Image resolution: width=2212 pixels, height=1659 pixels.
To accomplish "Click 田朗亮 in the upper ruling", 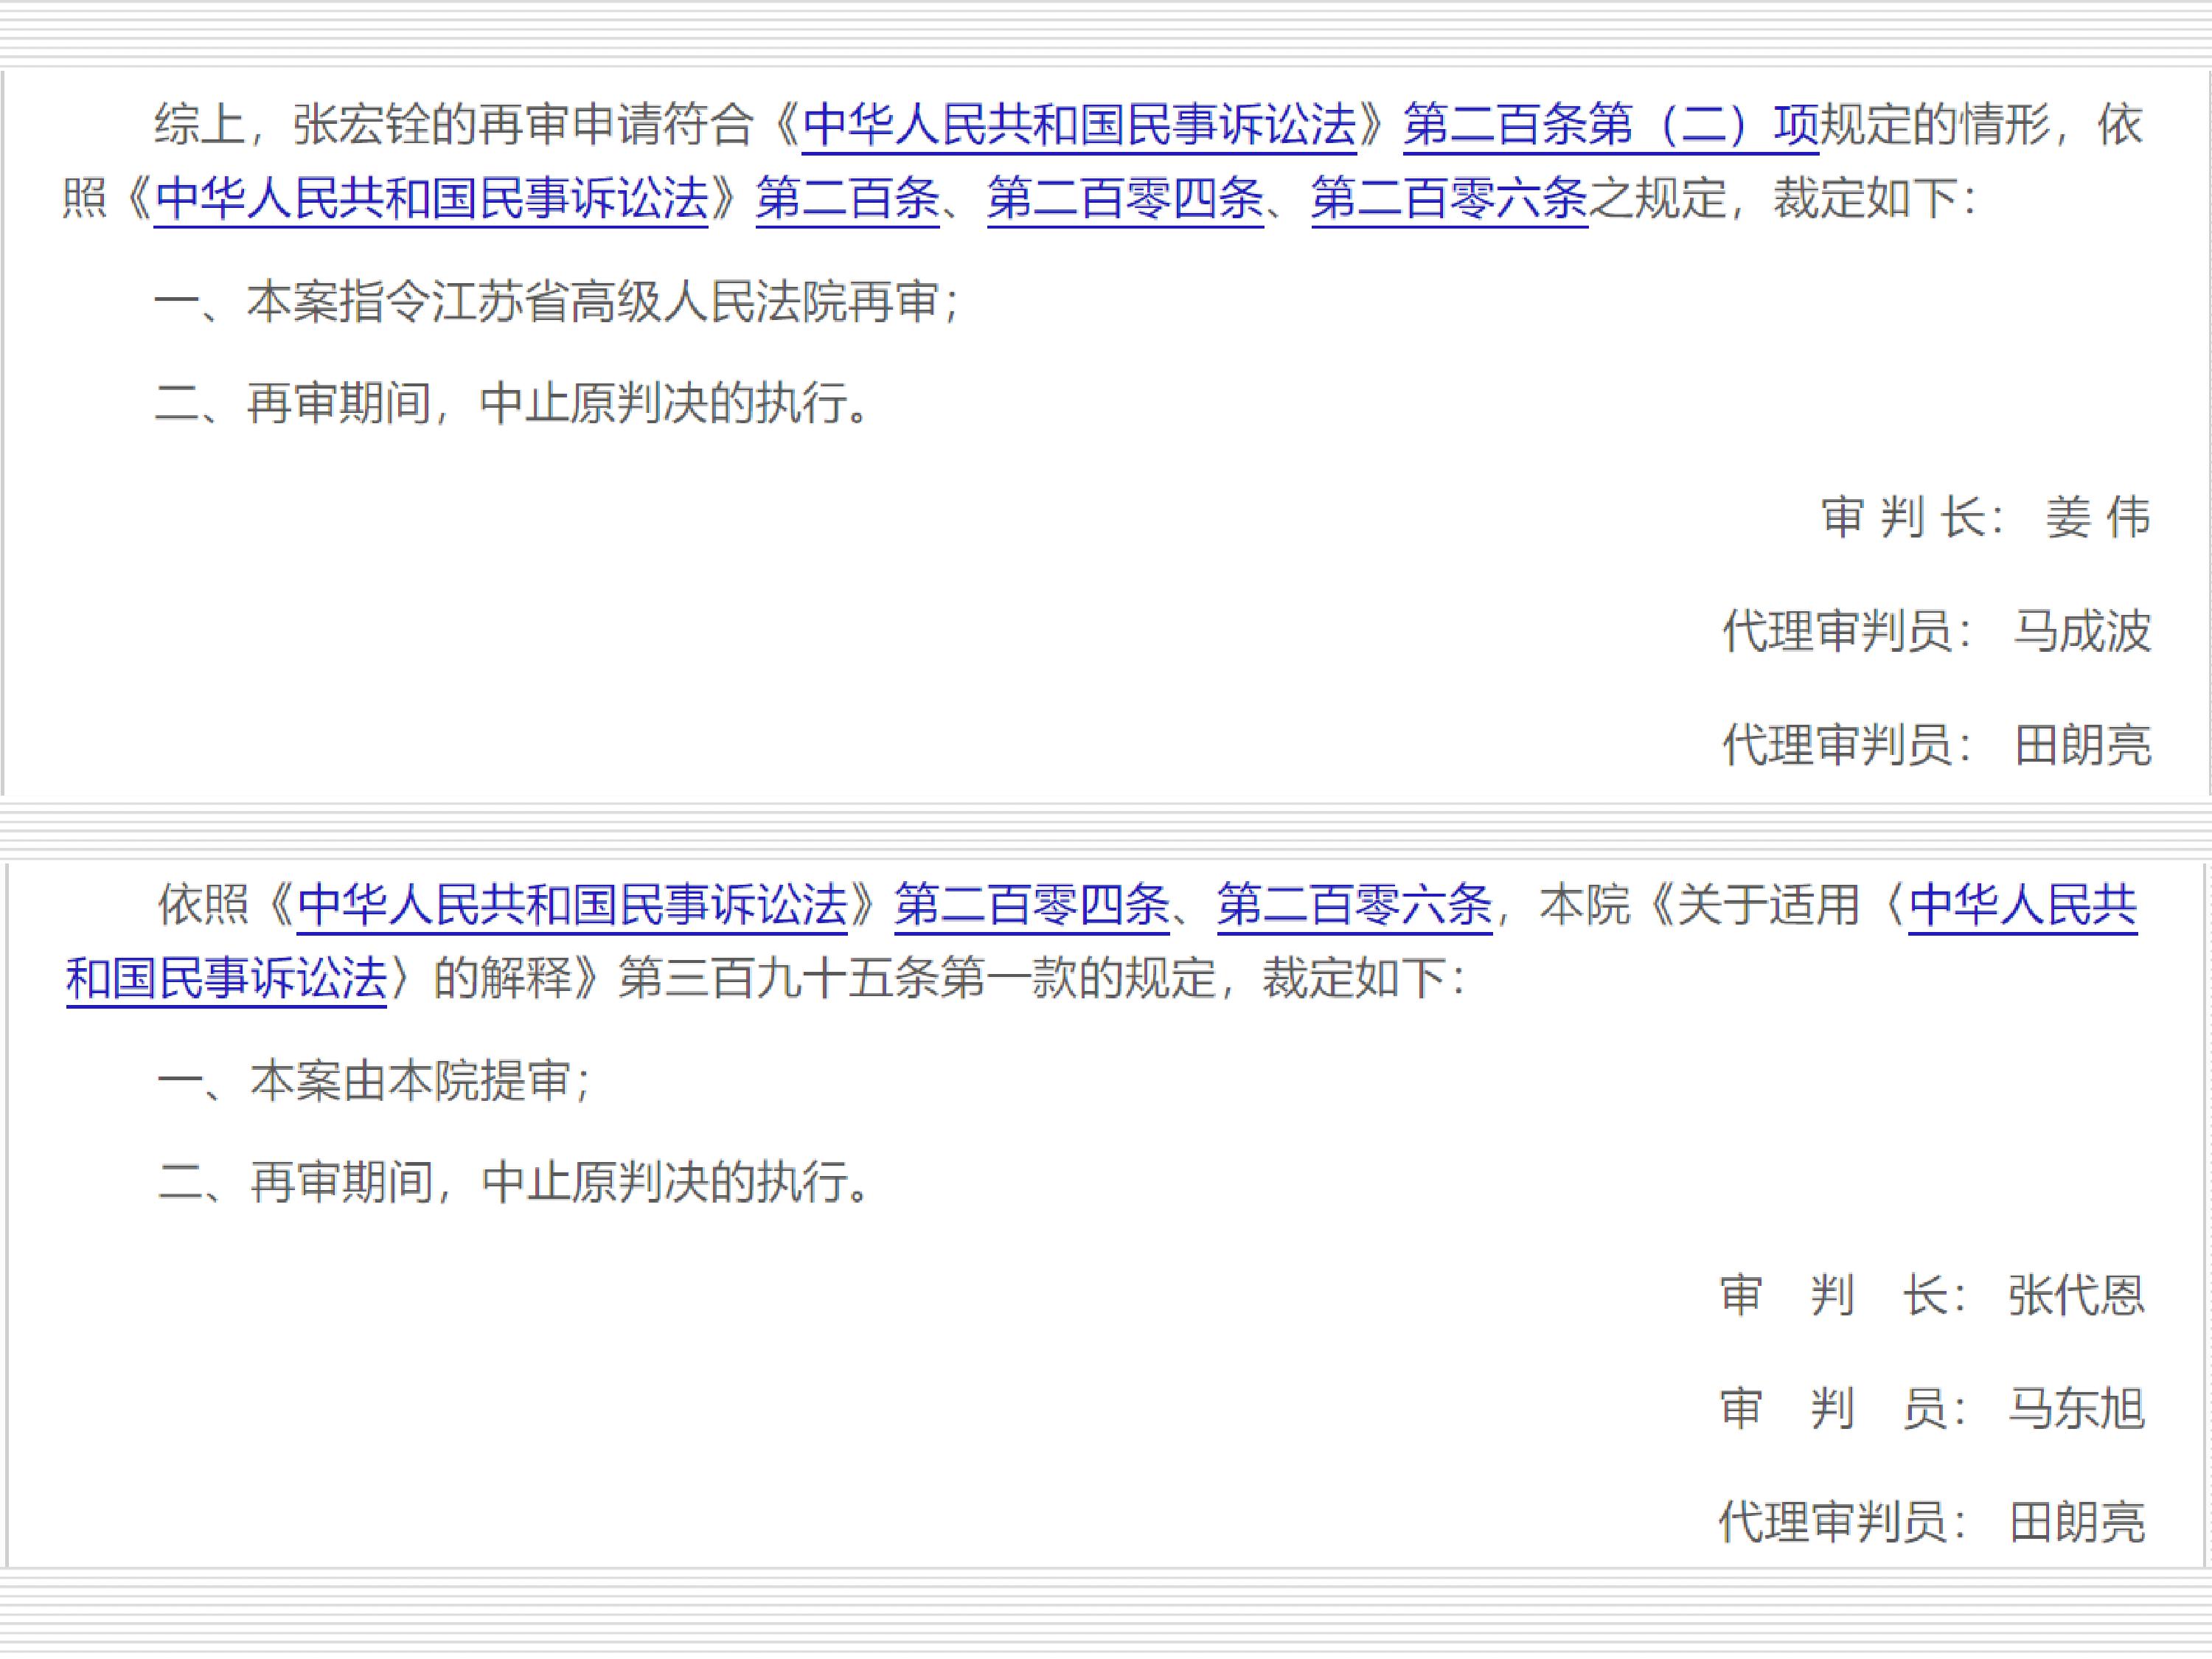I will pos(2082,745).
